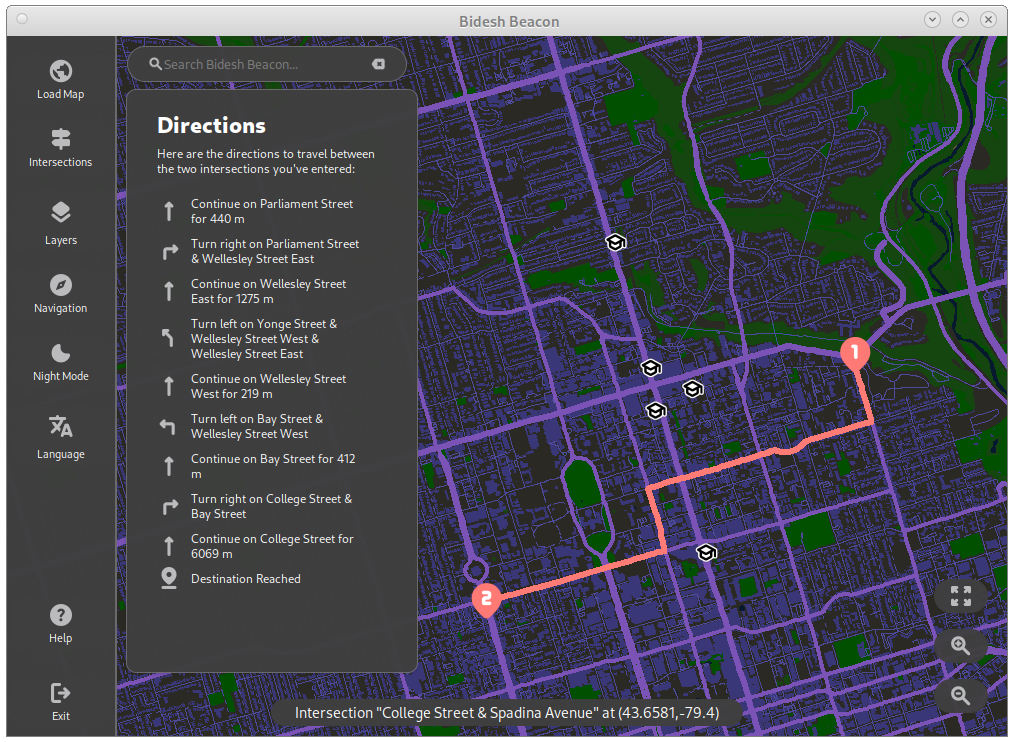Click the fit-to-screen map button
The height and width of the screenshot is (742, 1014).
click(961, 597)
